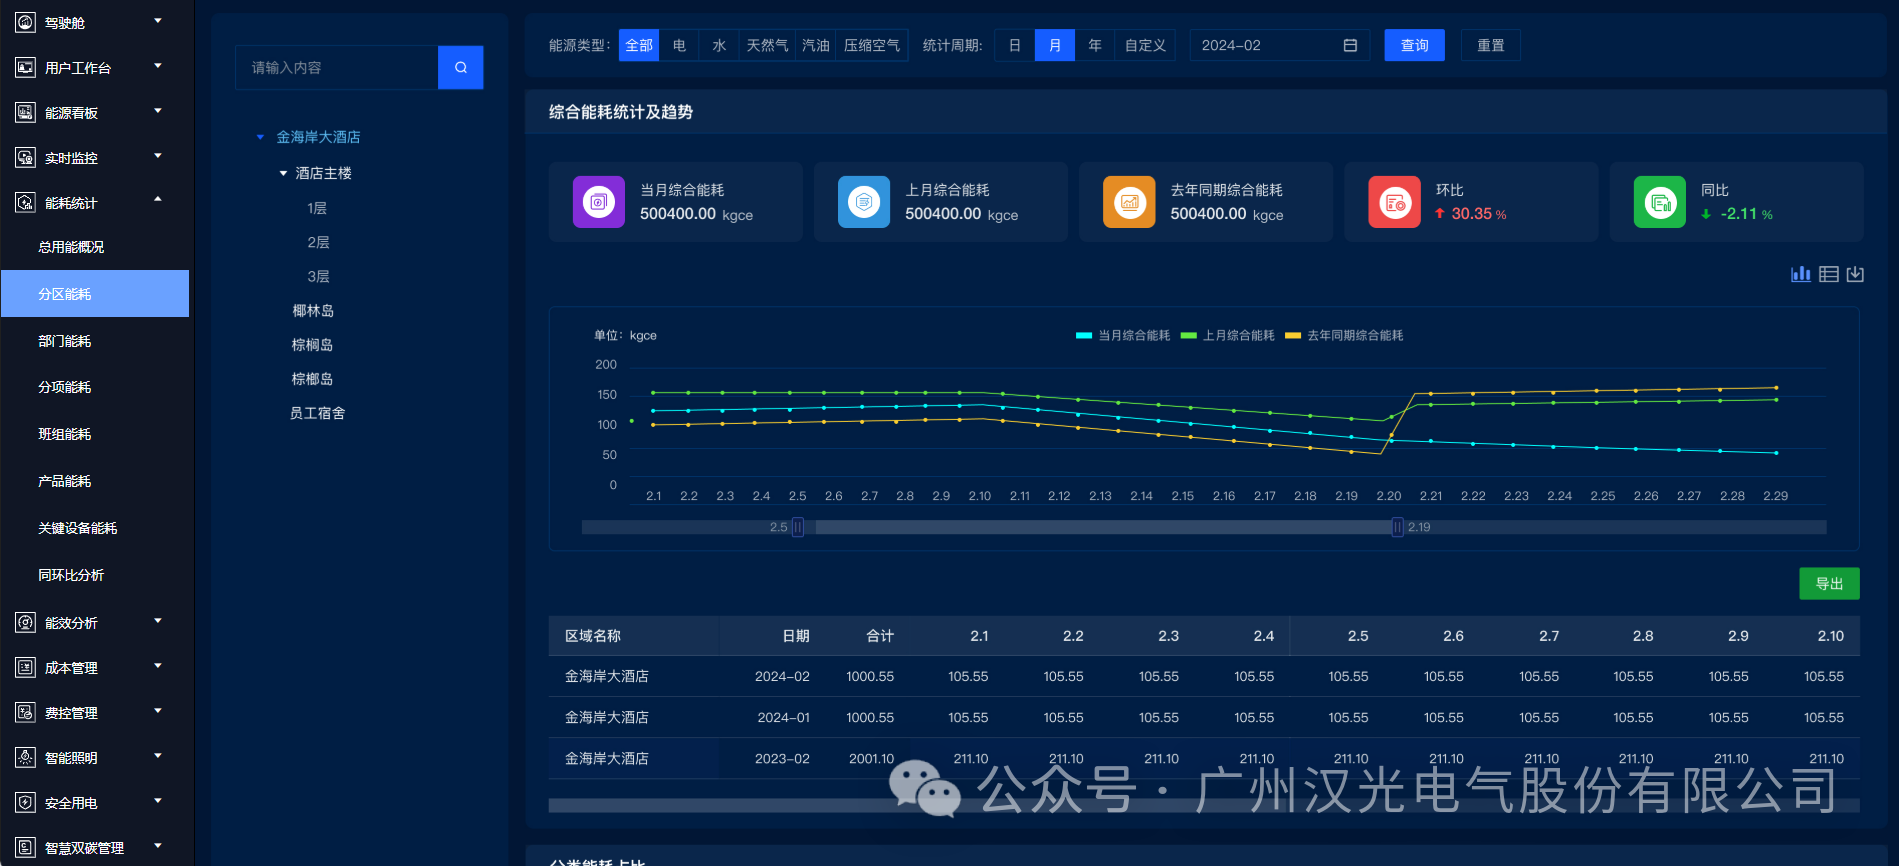Click the orange last-year consumption icon
The image size is (1899, 866).
[x=1128, y=202]
